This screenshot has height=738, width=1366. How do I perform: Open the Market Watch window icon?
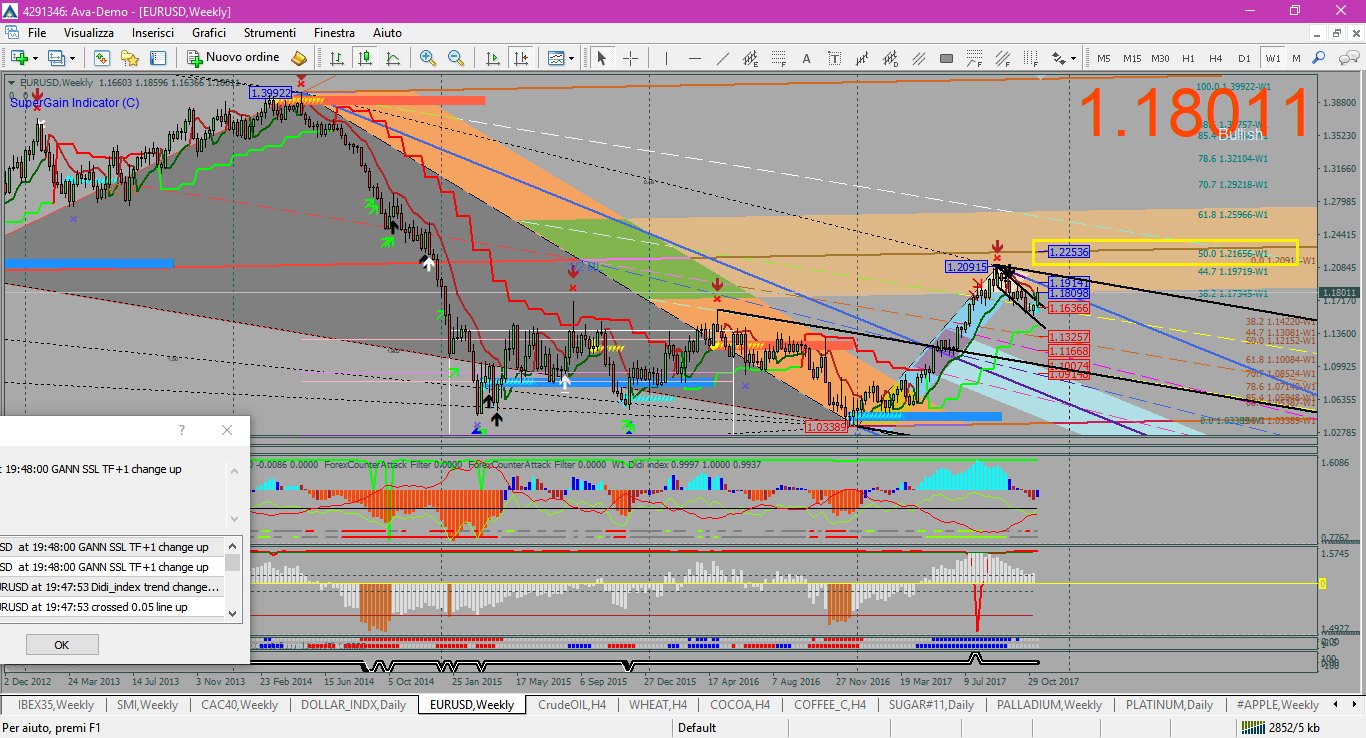[102, 58]
